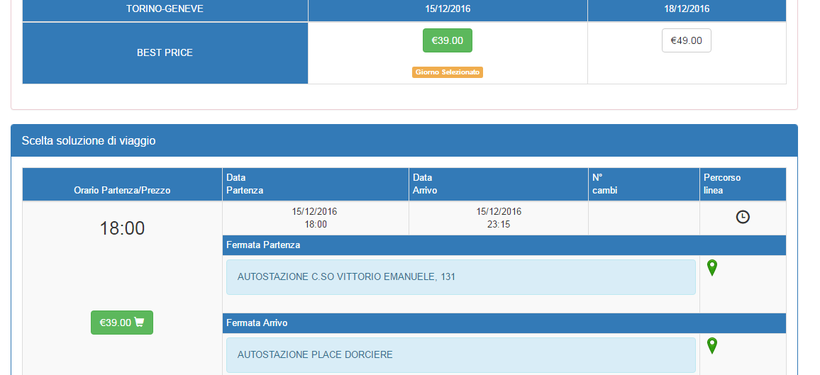Click the large 18:00 departure time
Viewport: 820px width, 375px height.
[122, 229]
